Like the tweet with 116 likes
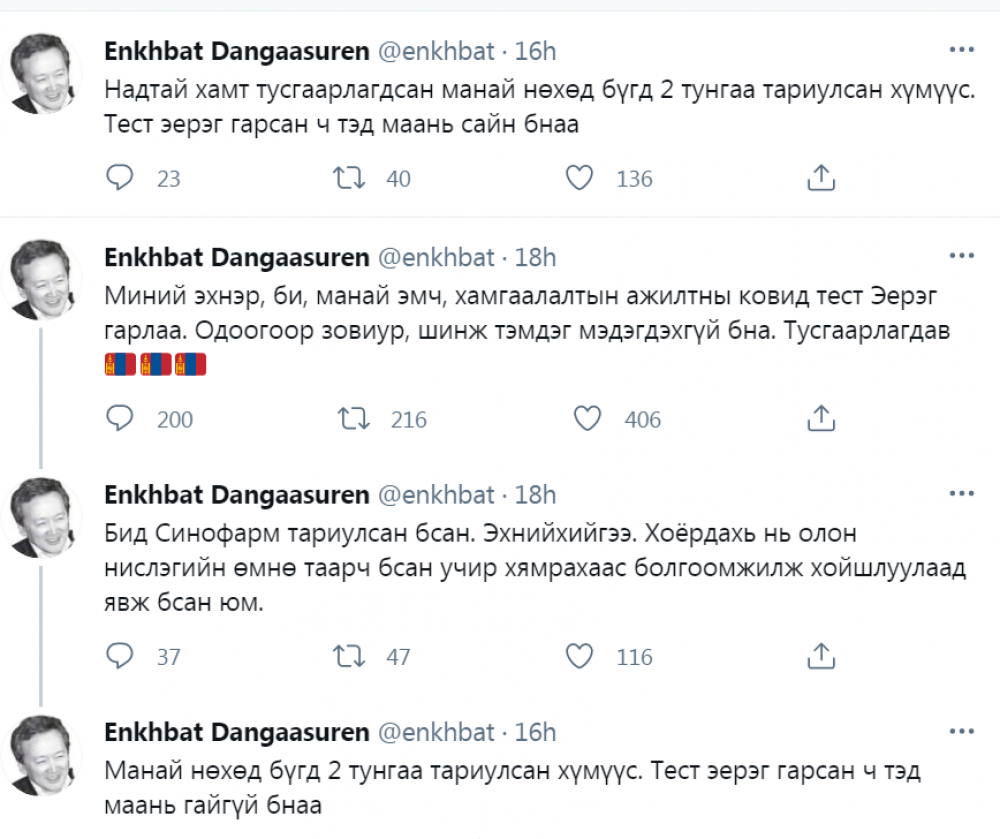The height and width of the screenshot is (839, 1000). click(x=579, y=656)
